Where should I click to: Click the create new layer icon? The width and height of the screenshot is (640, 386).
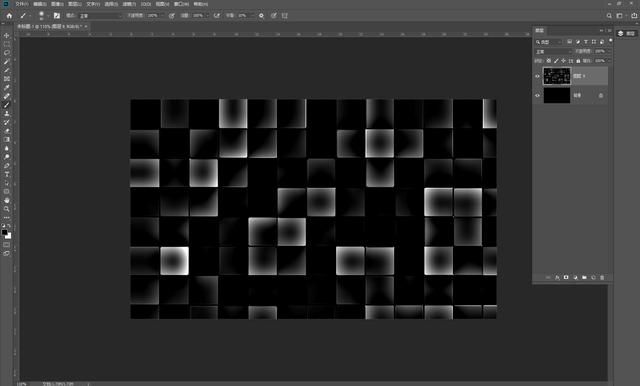tap(593, 277)
